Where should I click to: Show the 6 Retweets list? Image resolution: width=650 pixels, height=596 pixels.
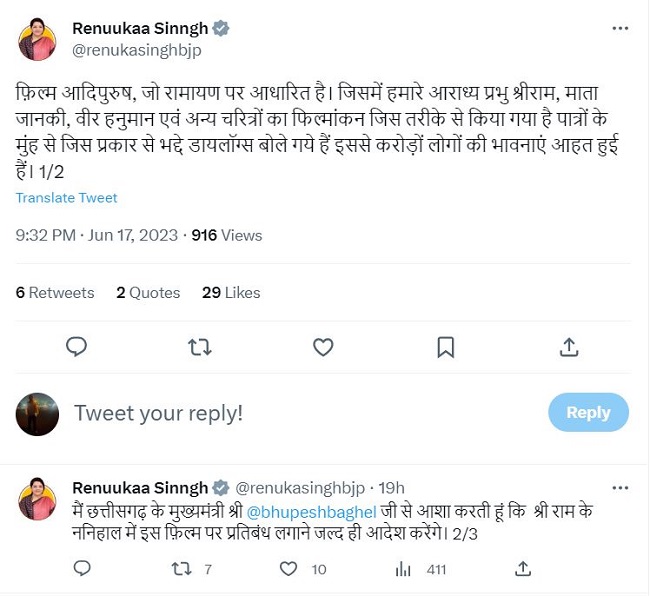[55, 293]
